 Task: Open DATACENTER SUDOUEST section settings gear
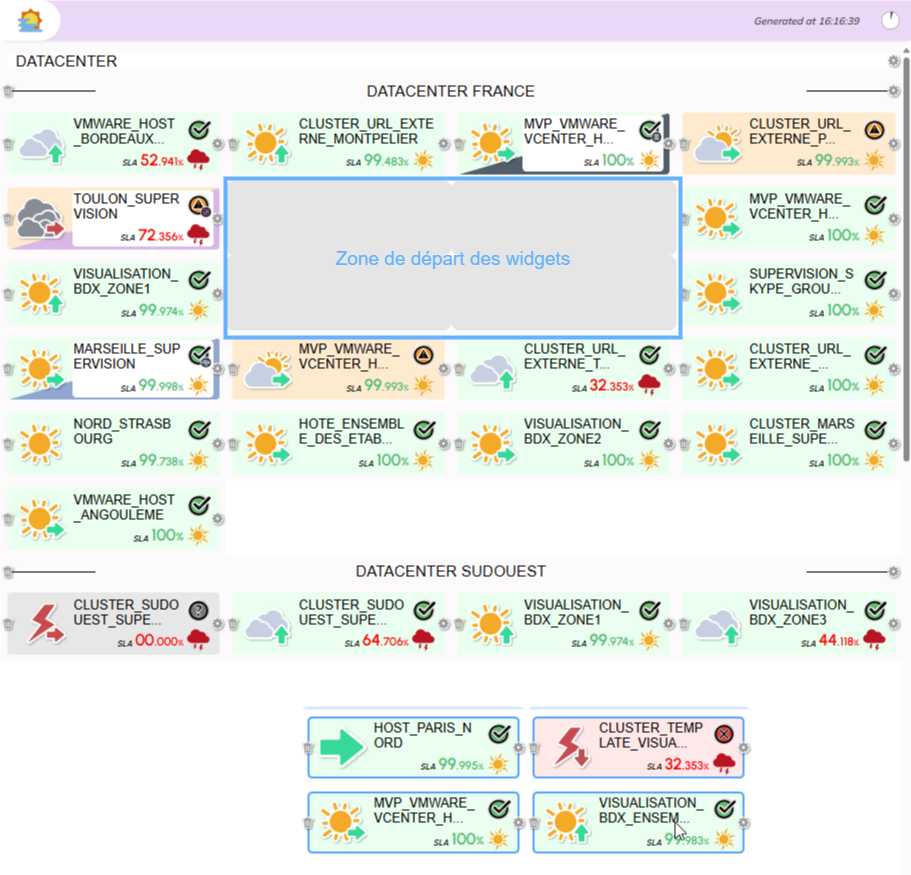(x=893, y=572)
